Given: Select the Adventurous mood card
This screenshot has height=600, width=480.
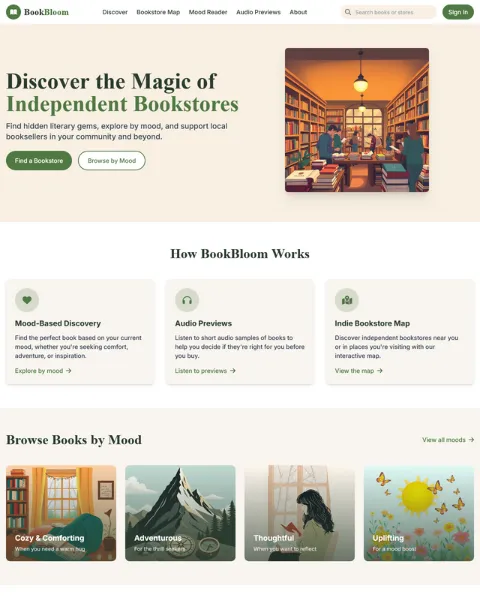Looking at the screenshot, I should [180, 513].
